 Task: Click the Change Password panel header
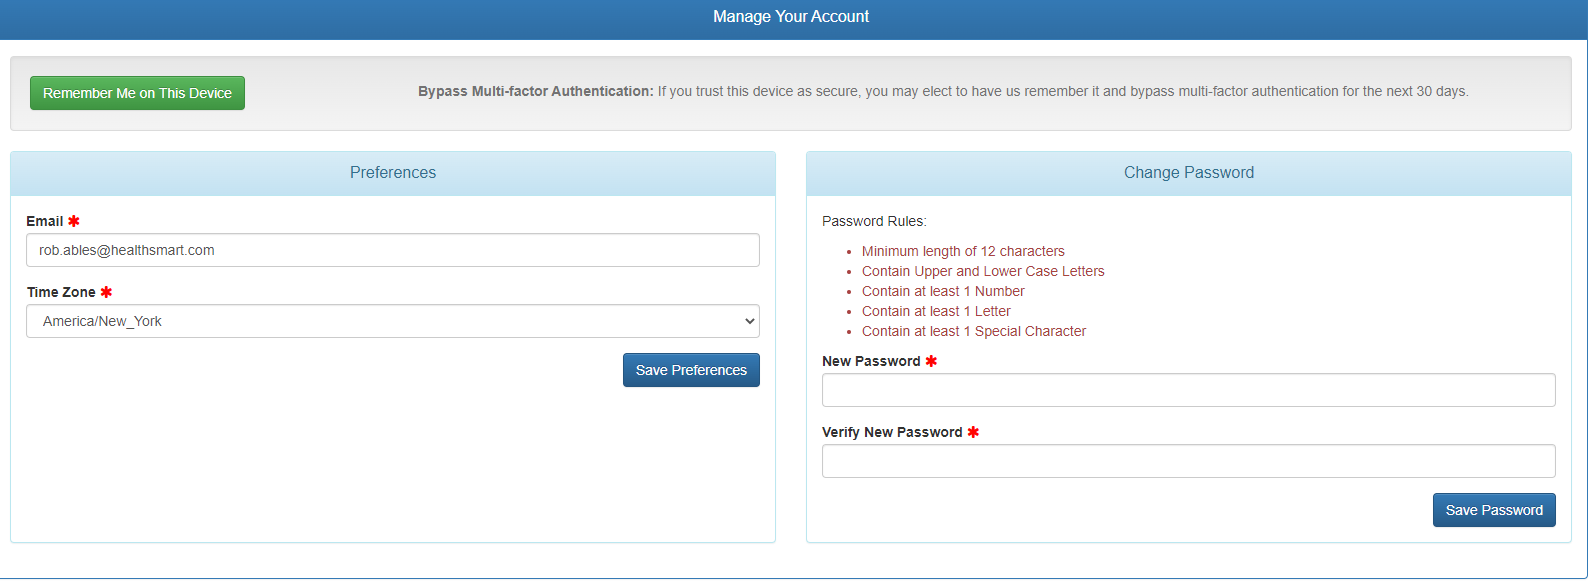[1188, 173]
